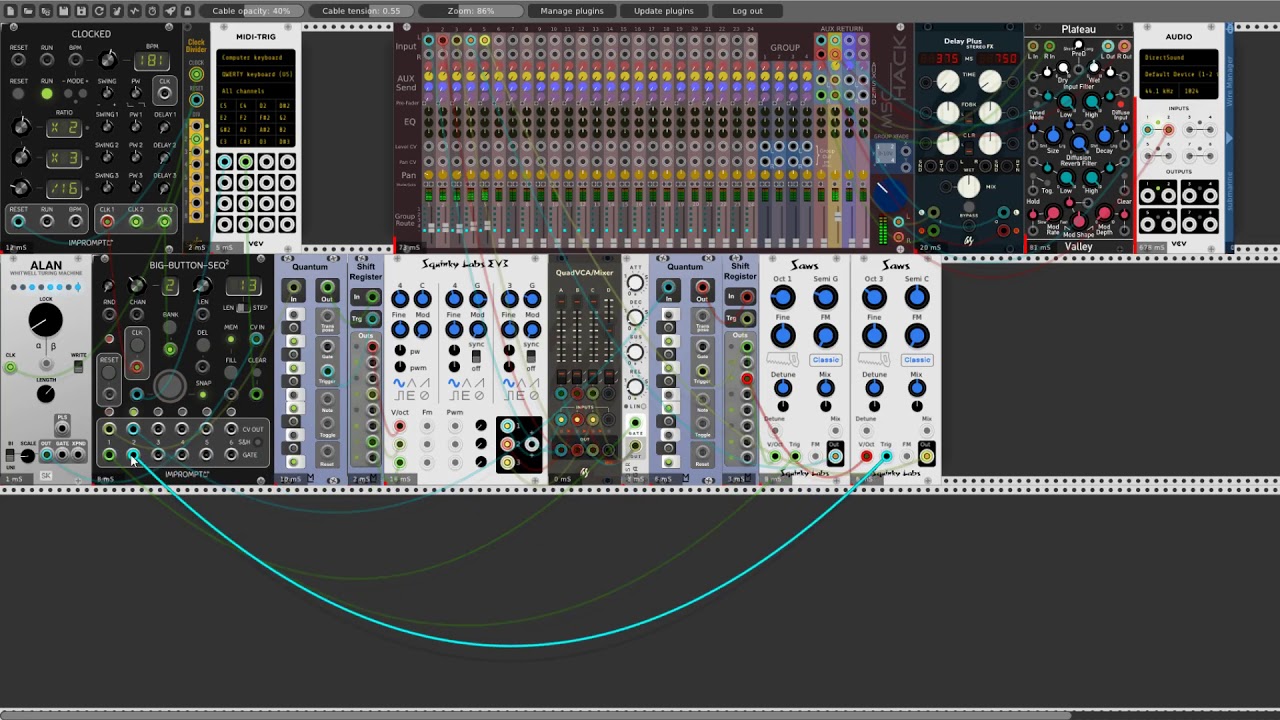Open Audio module DirectSound driver dropdown
The height and width of the screenshot is (720, 1280).
tap(1178, 58)
